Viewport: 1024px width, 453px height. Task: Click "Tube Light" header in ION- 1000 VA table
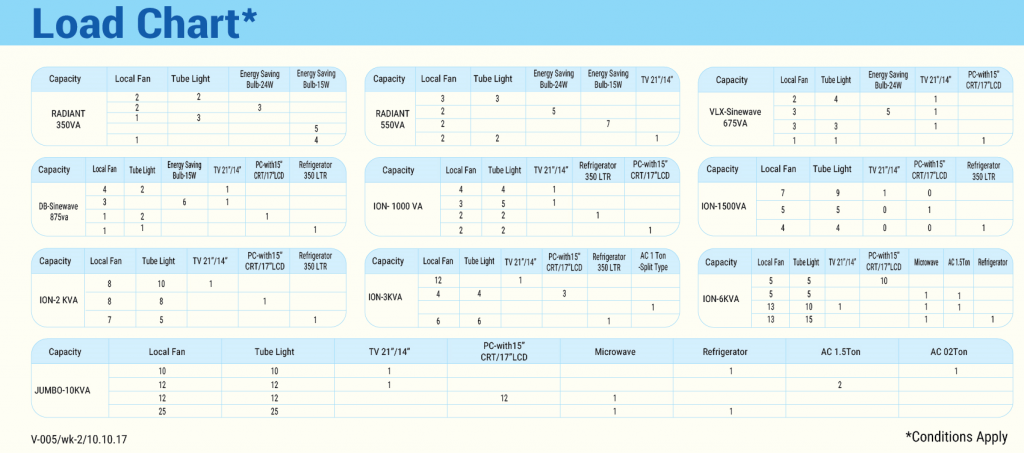(505, 170)
